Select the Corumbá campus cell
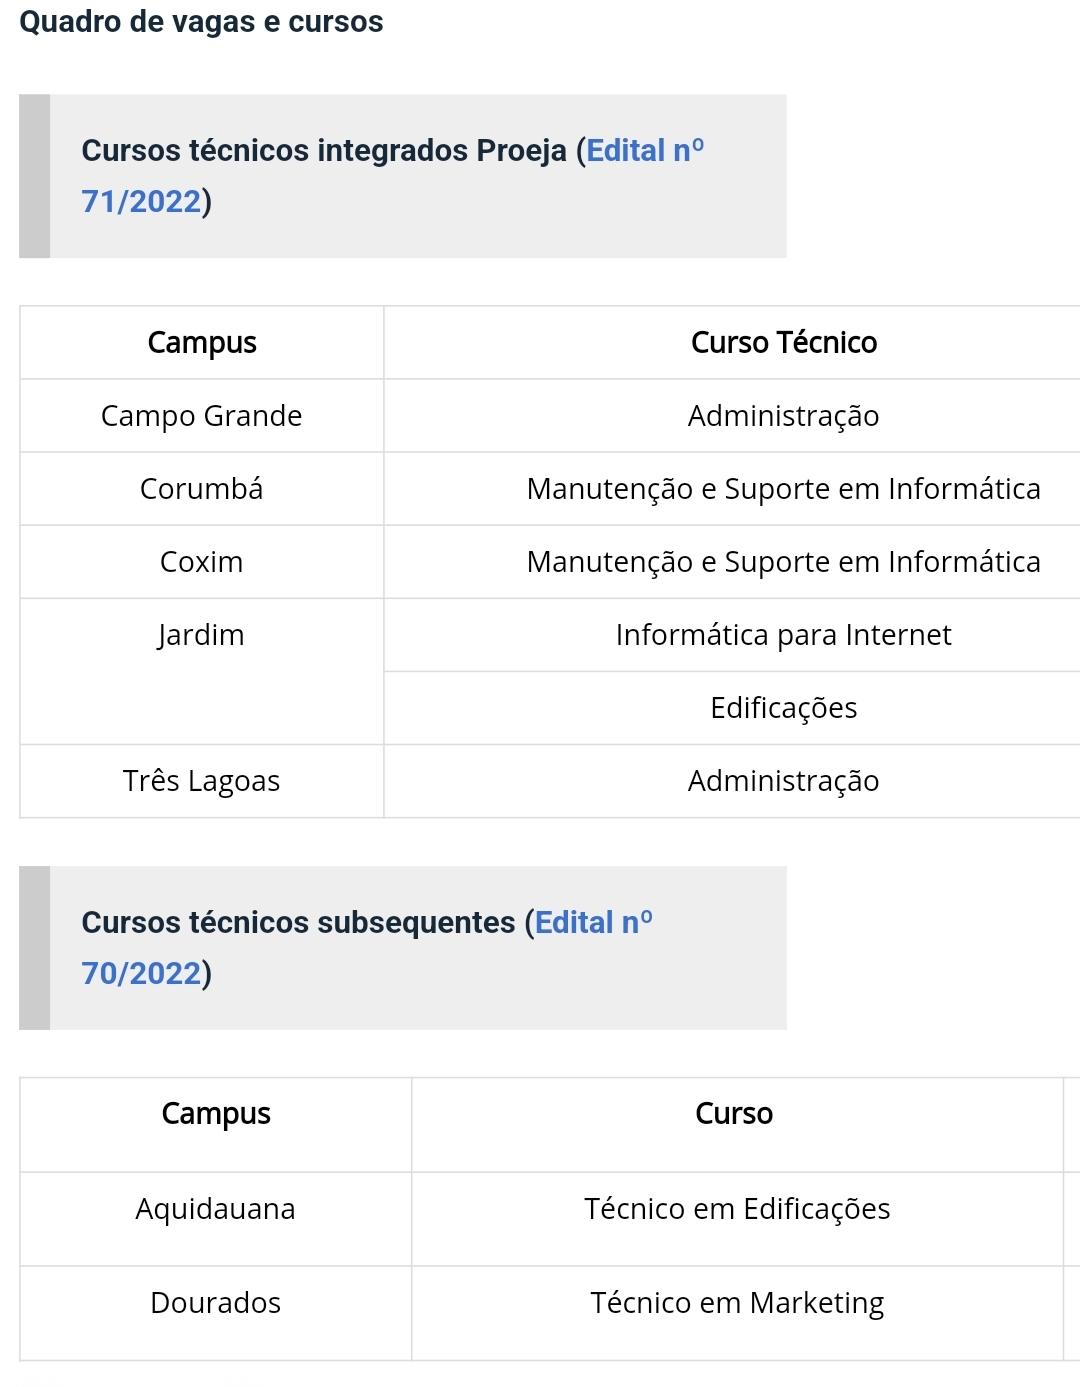The height and width of the screenshot is (1387, 1080). [x=201, y=489]
